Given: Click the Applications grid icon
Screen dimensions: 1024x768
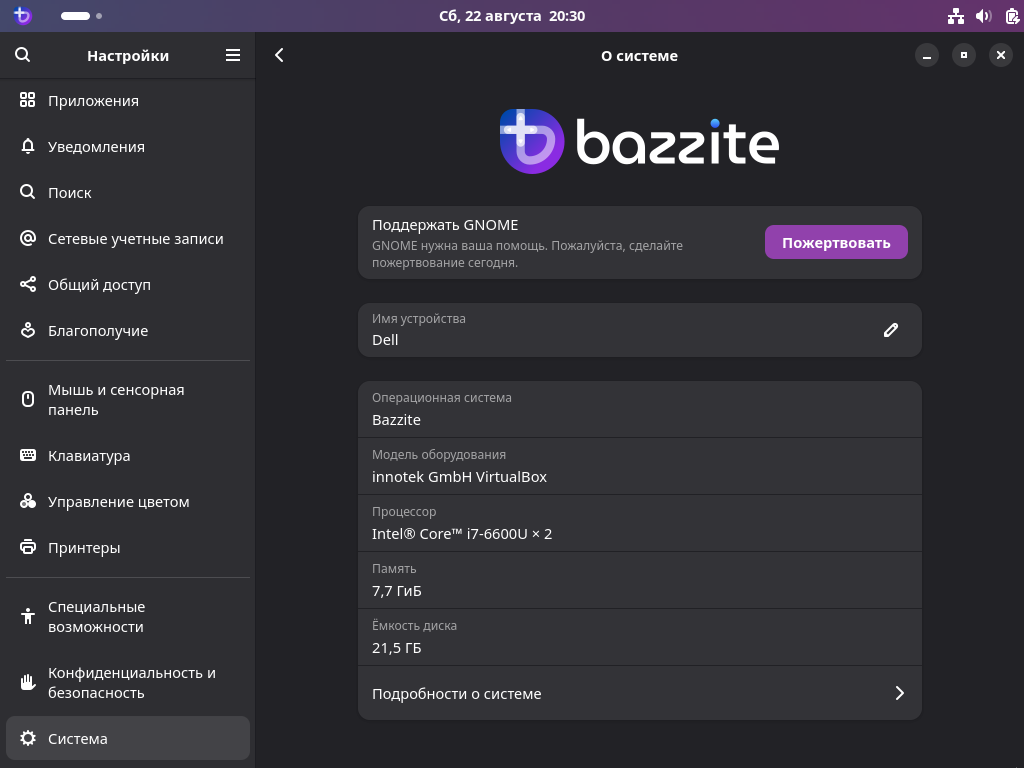Looking at the screenshot, I should tap(27, 100).
